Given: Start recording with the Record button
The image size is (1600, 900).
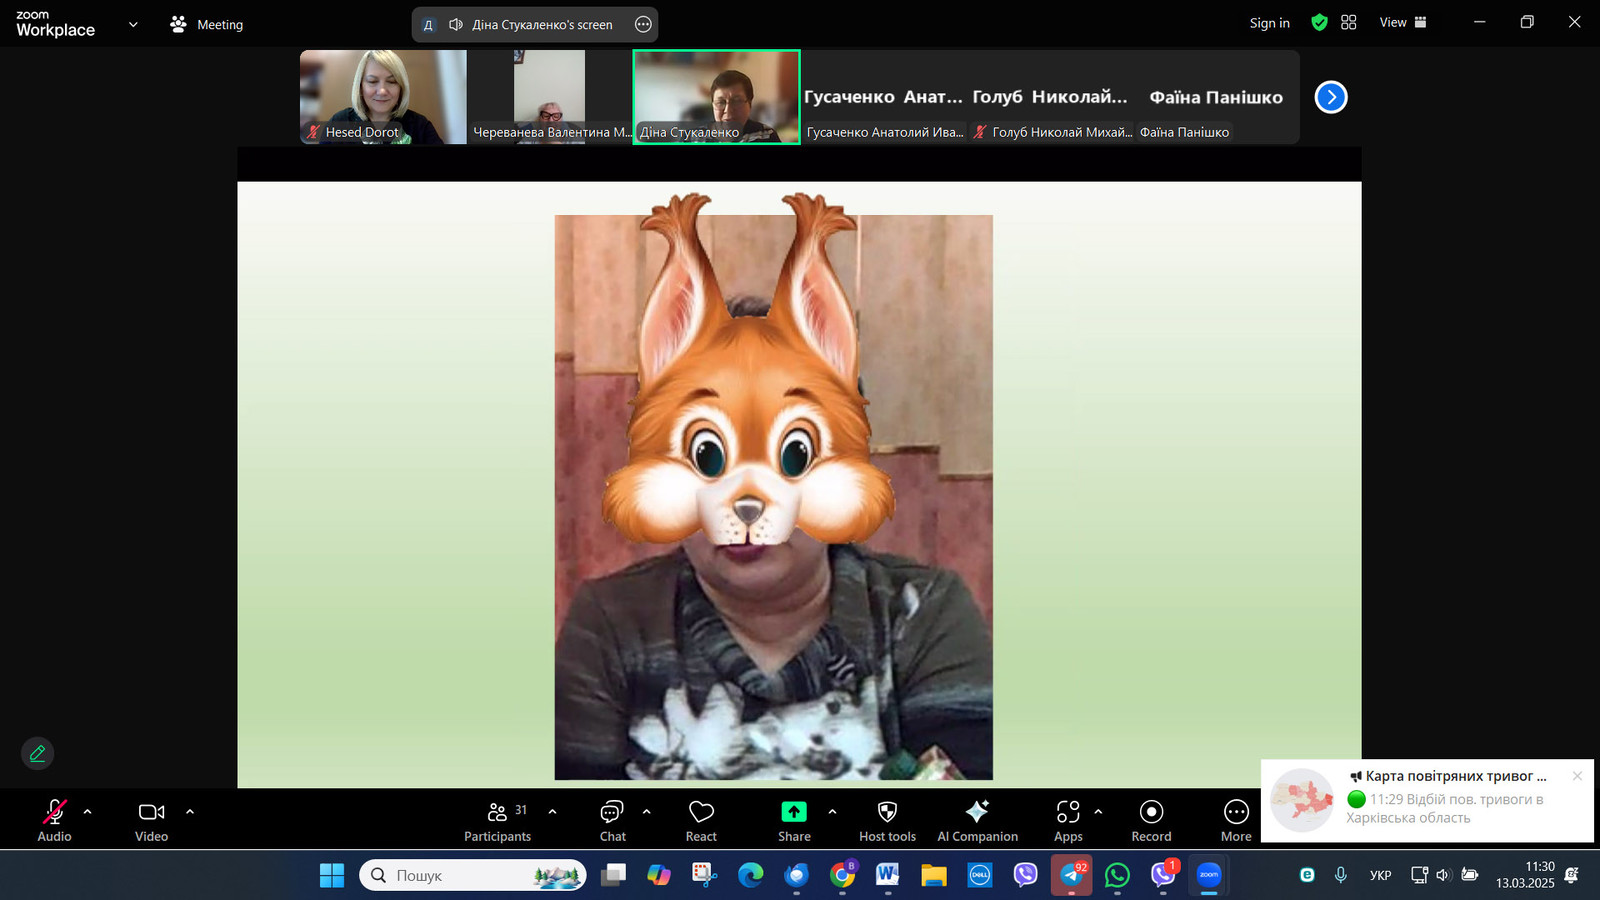Looking at the screenshot, I should coord(1151,821).
